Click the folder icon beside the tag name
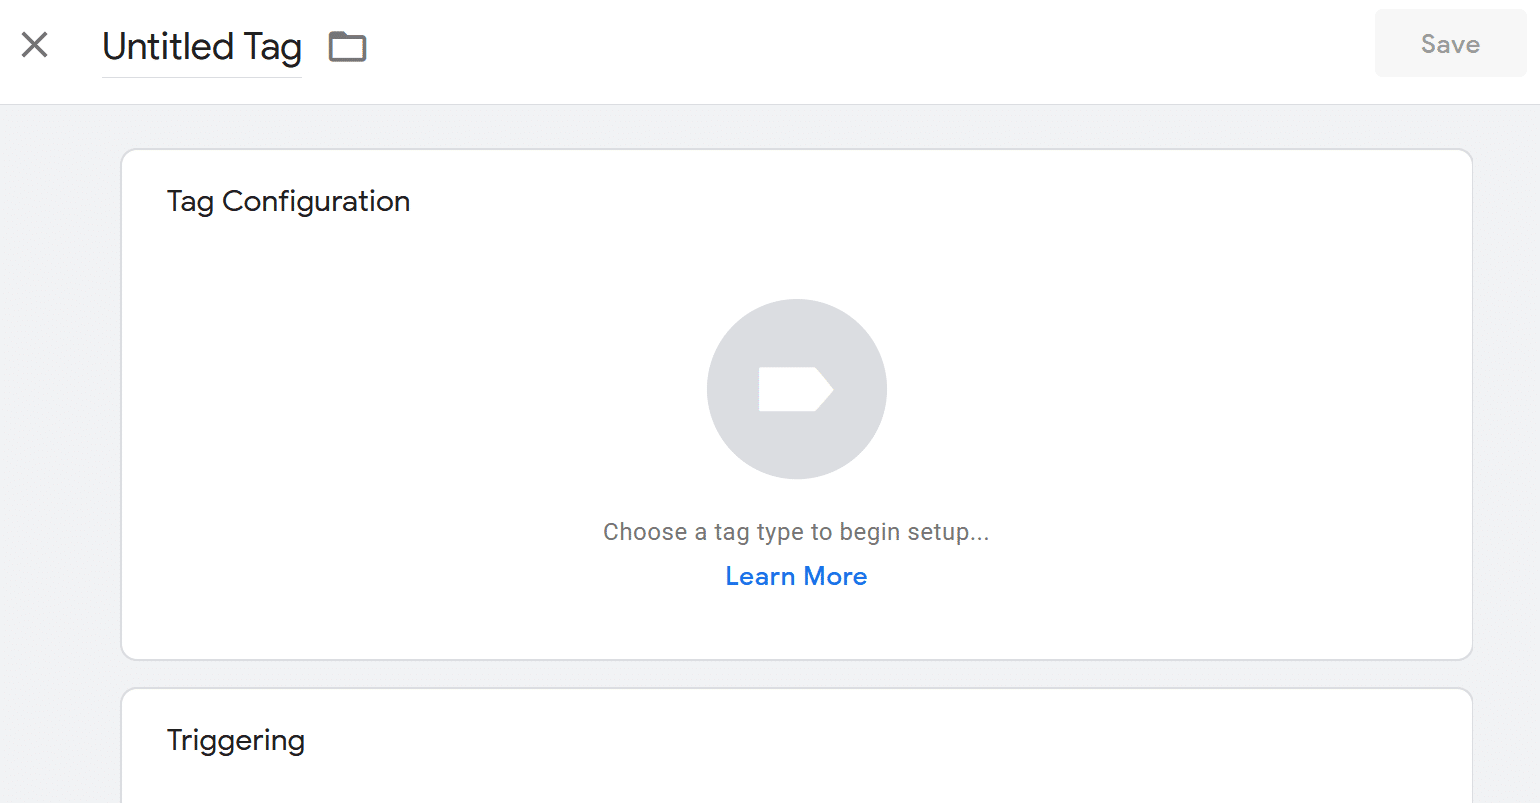This screenshot has width=1540, height=803. [x=348, y=47]
